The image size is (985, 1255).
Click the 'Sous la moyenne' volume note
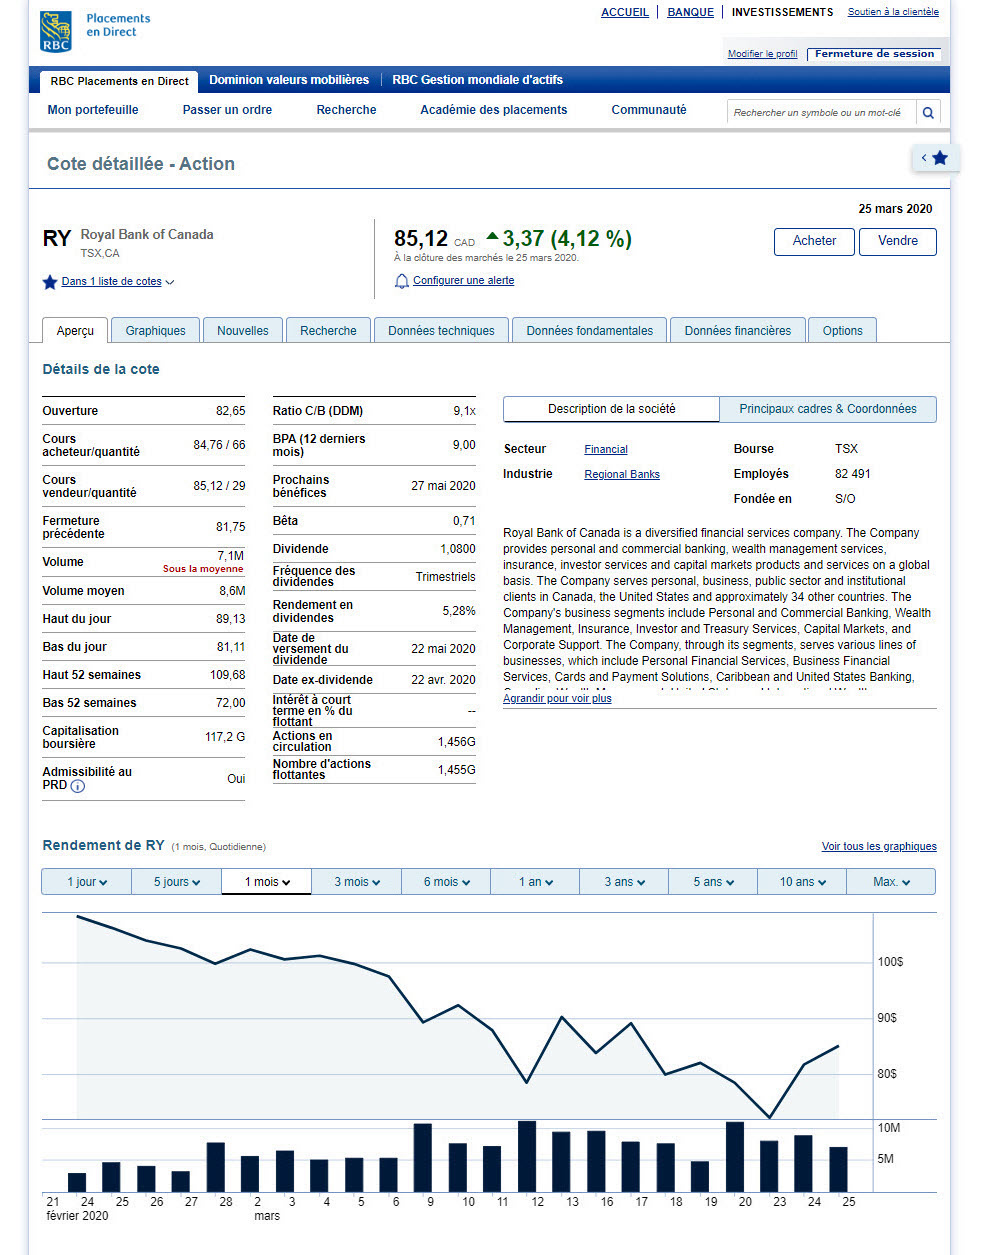[203, 569]
